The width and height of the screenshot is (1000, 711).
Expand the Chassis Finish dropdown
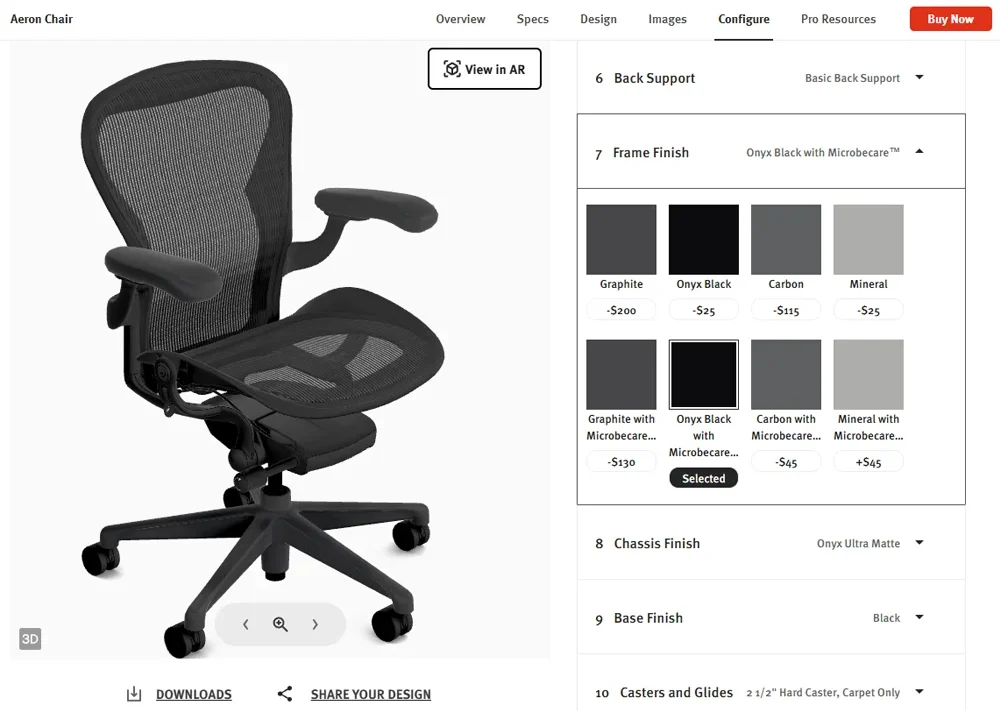pos(919,543)
